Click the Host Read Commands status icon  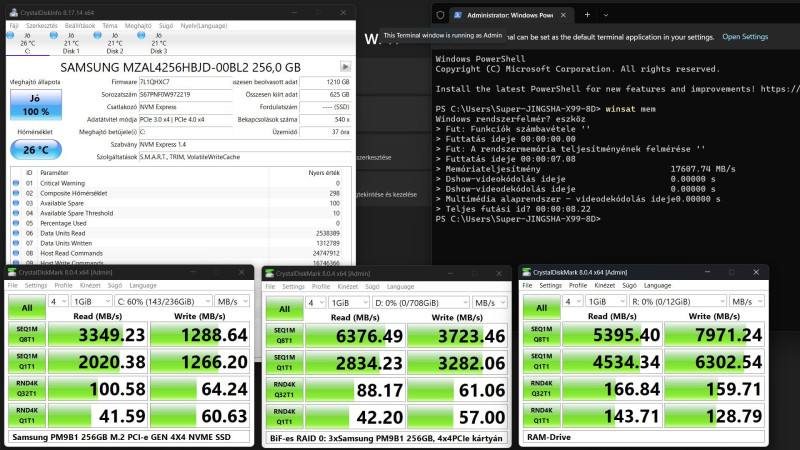(x=16, y=253)
